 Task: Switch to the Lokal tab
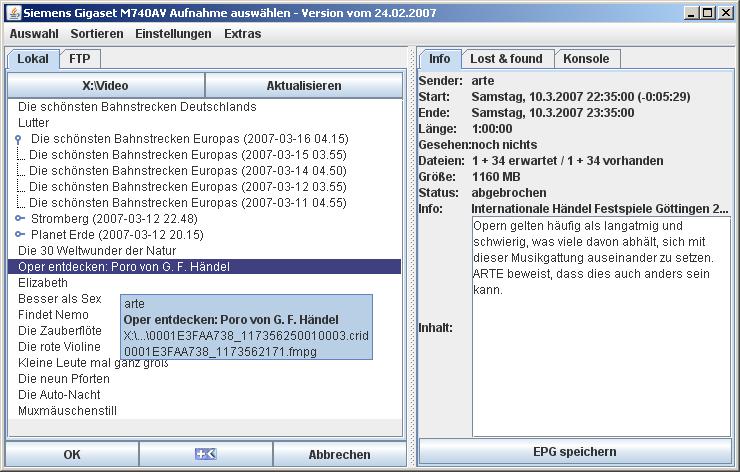pos(33,59)
